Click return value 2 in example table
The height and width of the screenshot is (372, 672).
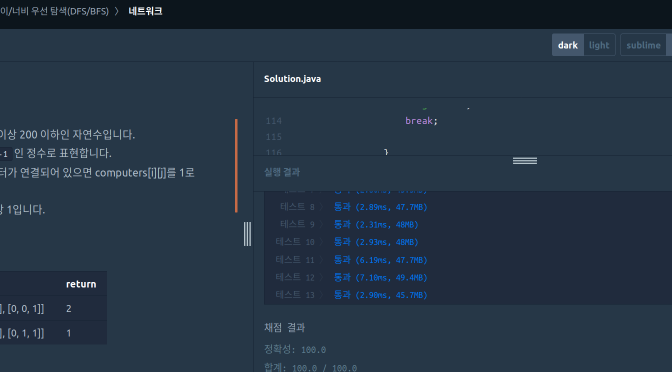coord(69,309)
